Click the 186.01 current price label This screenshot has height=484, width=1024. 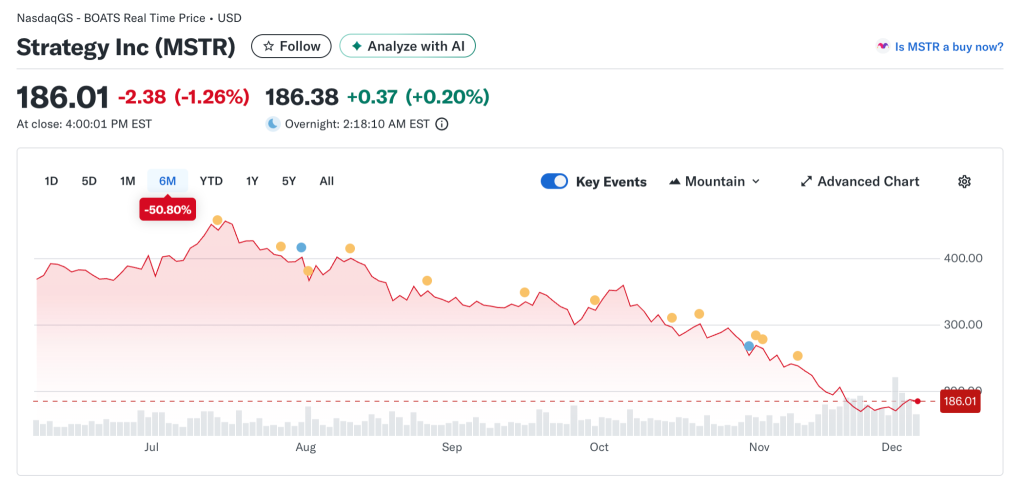coord(959,401)
